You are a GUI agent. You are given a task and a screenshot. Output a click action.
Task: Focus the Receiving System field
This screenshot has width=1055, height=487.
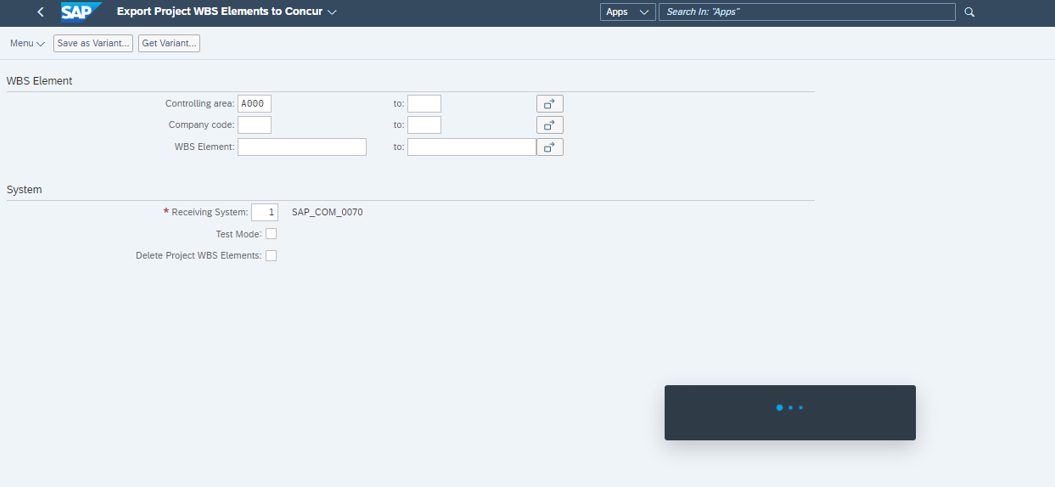pyautogui.click(x=264, y=213)
